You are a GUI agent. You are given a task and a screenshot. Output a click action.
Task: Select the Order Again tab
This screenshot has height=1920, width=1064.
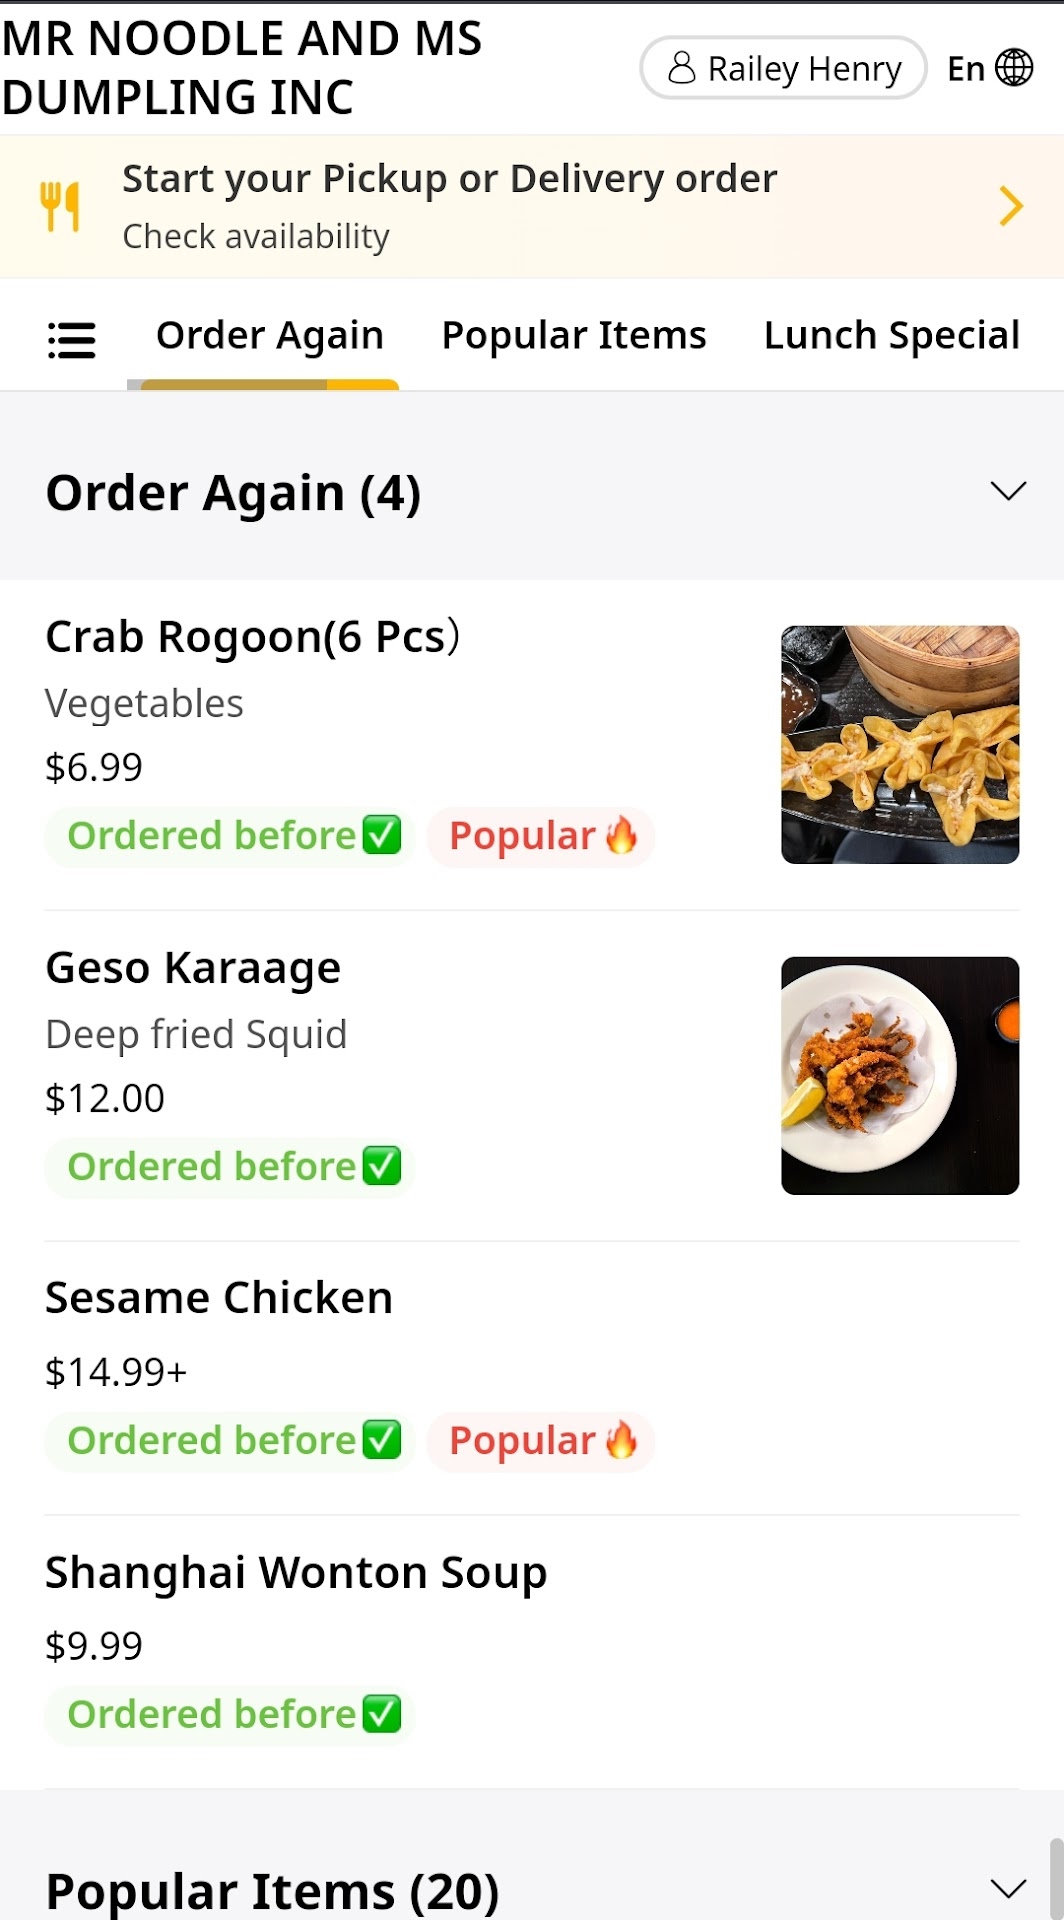[270, 335]
